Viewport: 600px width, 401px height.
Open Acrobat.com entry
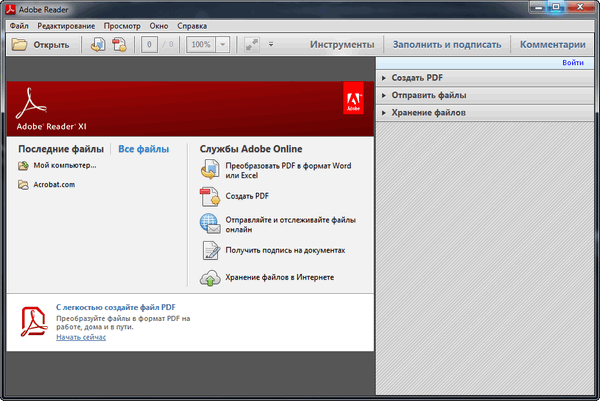[x=54, y=185]
